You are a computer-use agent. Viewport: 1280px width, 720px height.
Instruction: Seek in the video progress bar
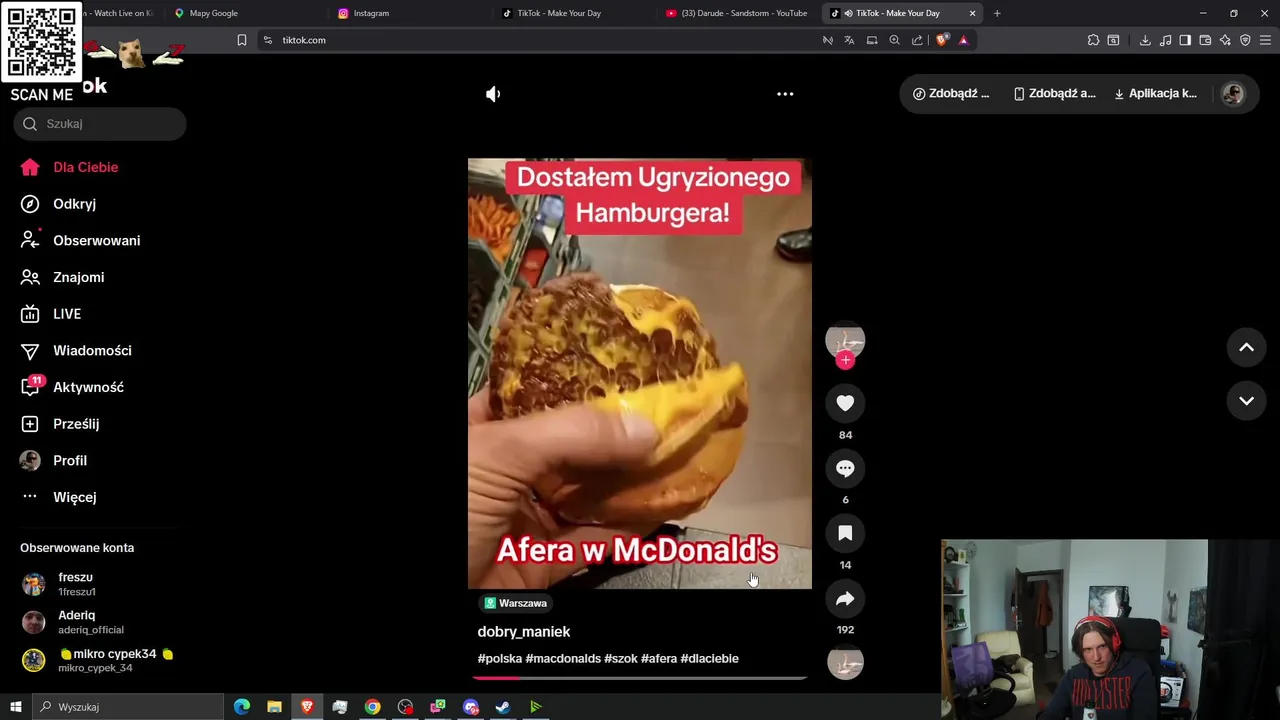640,678
